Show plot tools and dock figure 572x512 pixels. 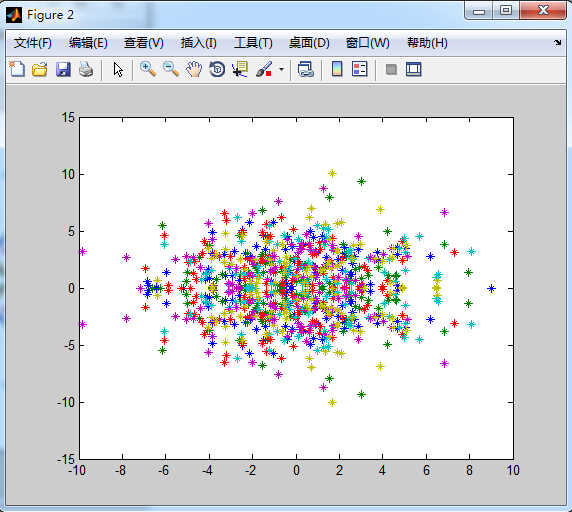(414, 69)
